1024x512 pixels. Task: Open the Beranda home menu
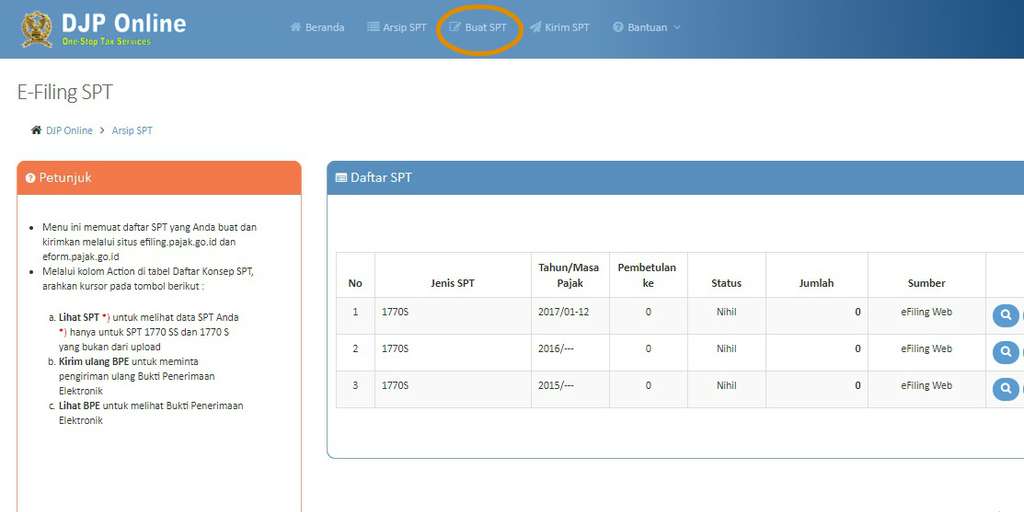point(317,28)
